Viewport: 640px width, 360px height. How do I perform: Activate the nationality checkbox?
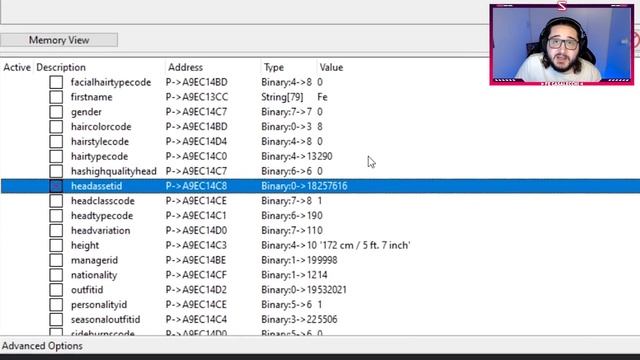[56, 275]
